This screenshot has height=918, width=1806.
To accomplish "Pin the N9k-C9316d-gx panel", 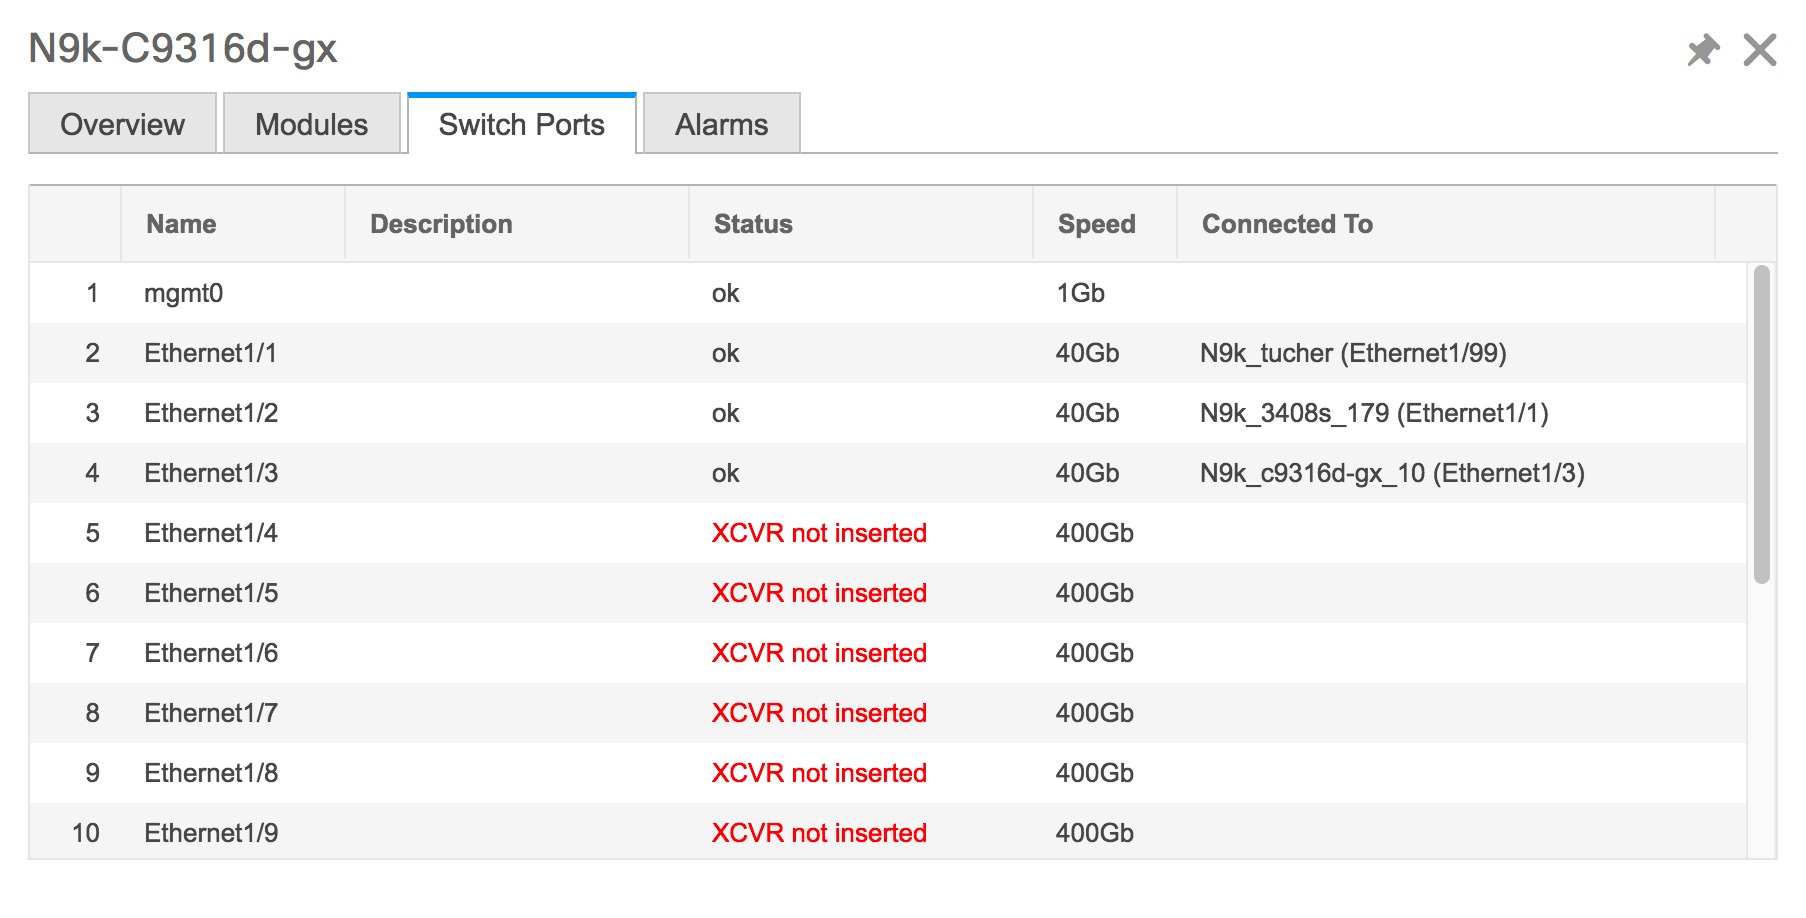I will coord(1702,50).
